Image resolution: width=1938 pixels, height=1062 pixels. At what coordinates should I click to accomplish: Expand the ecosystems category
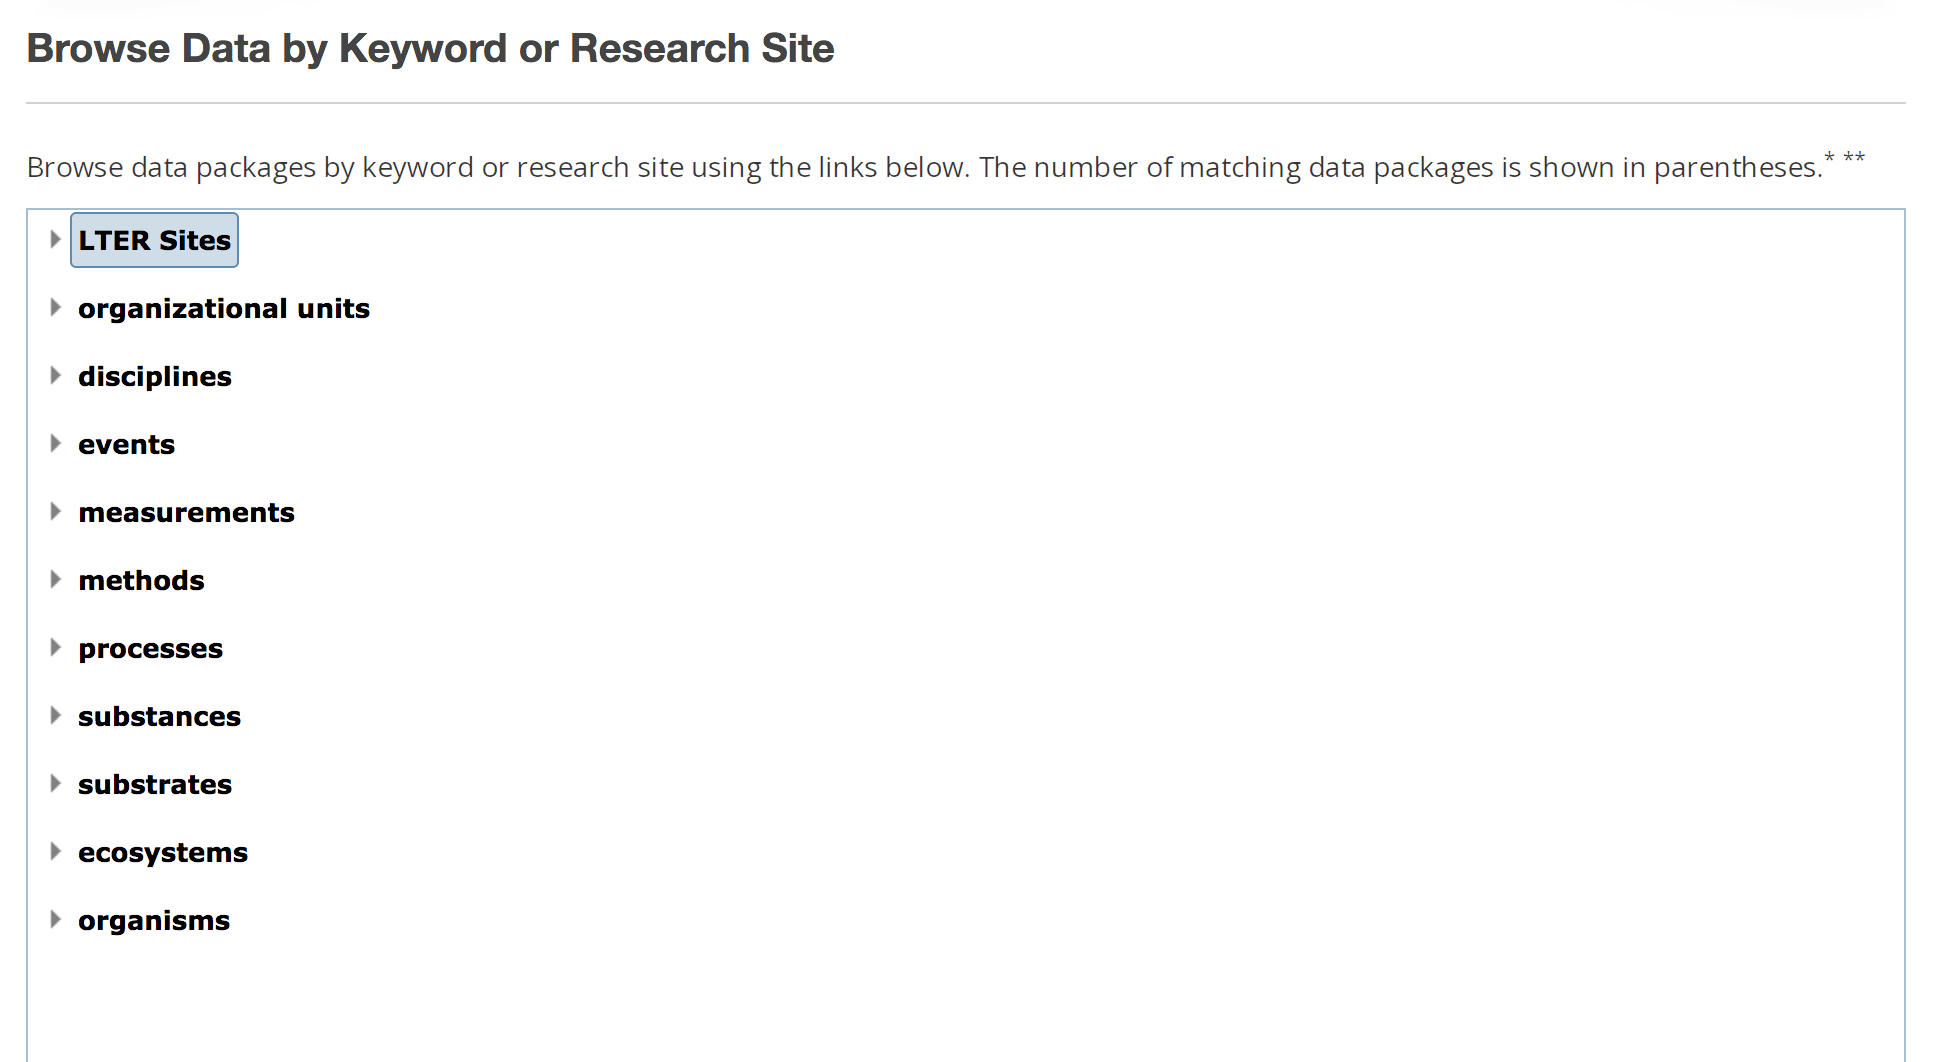55,851
